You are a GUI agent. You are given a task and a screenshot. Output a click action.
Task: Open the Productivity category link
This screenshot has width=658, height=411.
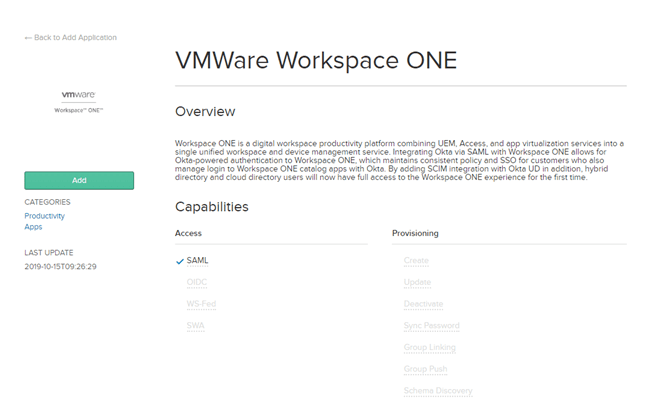[45, 216]
